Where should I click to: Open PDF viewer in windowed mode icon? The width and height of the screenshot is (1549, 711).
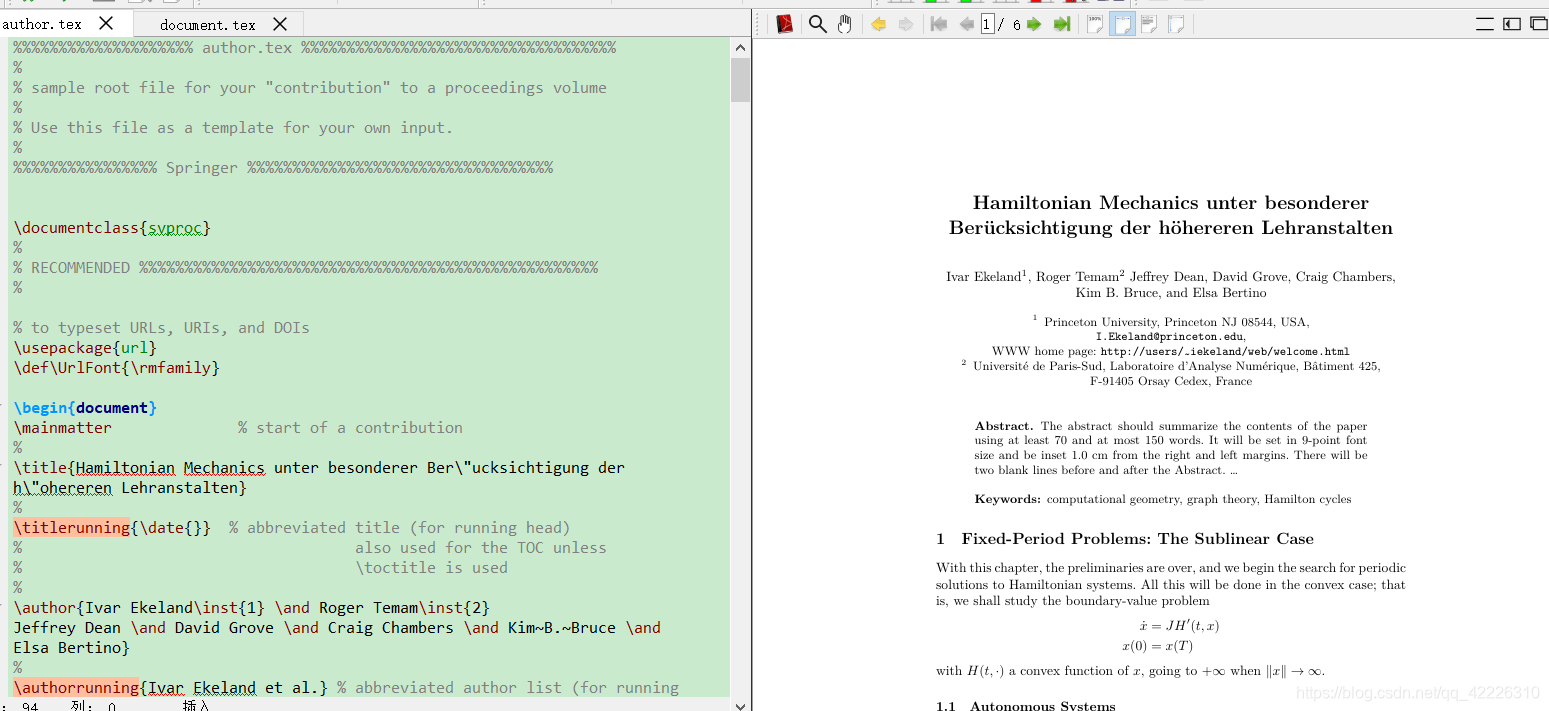[1539, 24]
